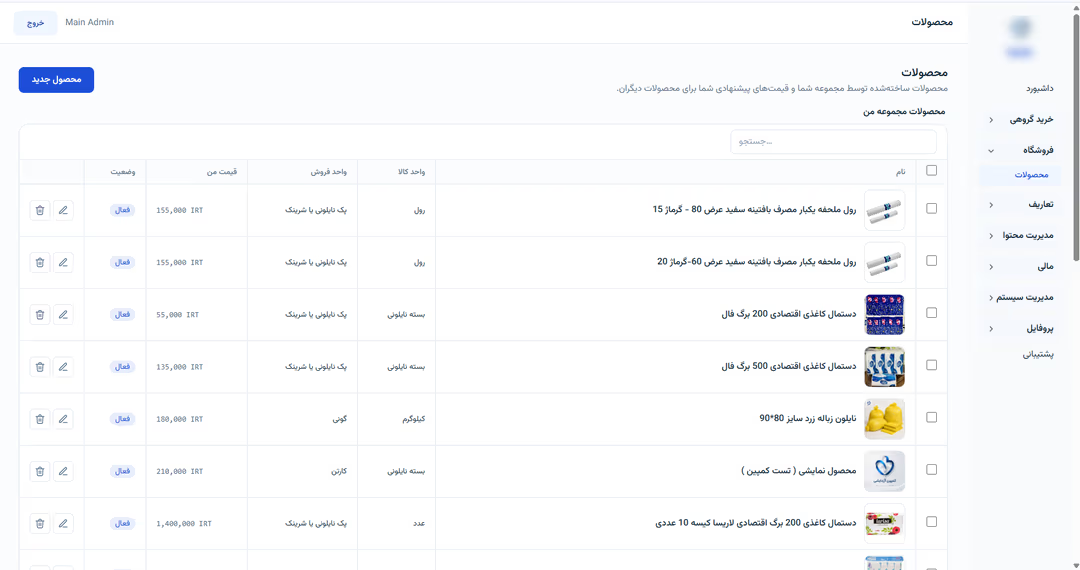Click the فعال badge for محصول نمایشی
1080x570 pixels.
tap(123, 471)
